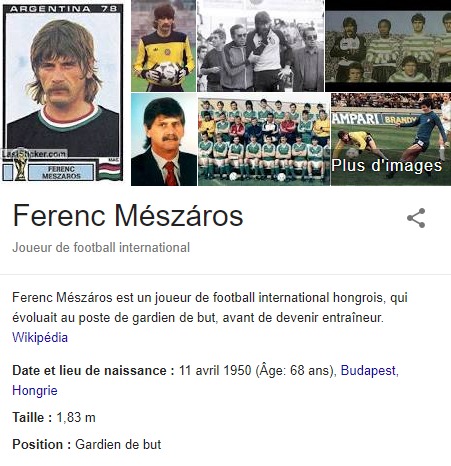This screenshot has height=466, width=451.
Task: Open the striped-shirt team lineup photo
Action: (x=388, y=46)
